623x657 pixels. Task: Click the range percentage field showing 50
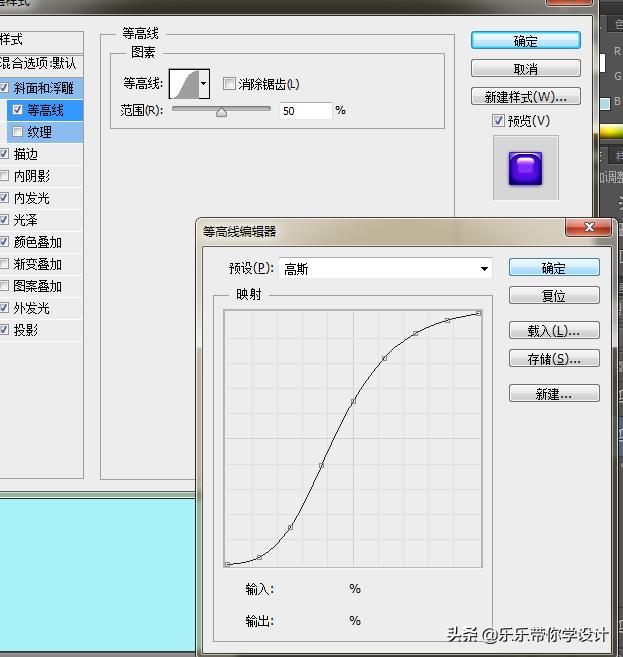point(305,111)
